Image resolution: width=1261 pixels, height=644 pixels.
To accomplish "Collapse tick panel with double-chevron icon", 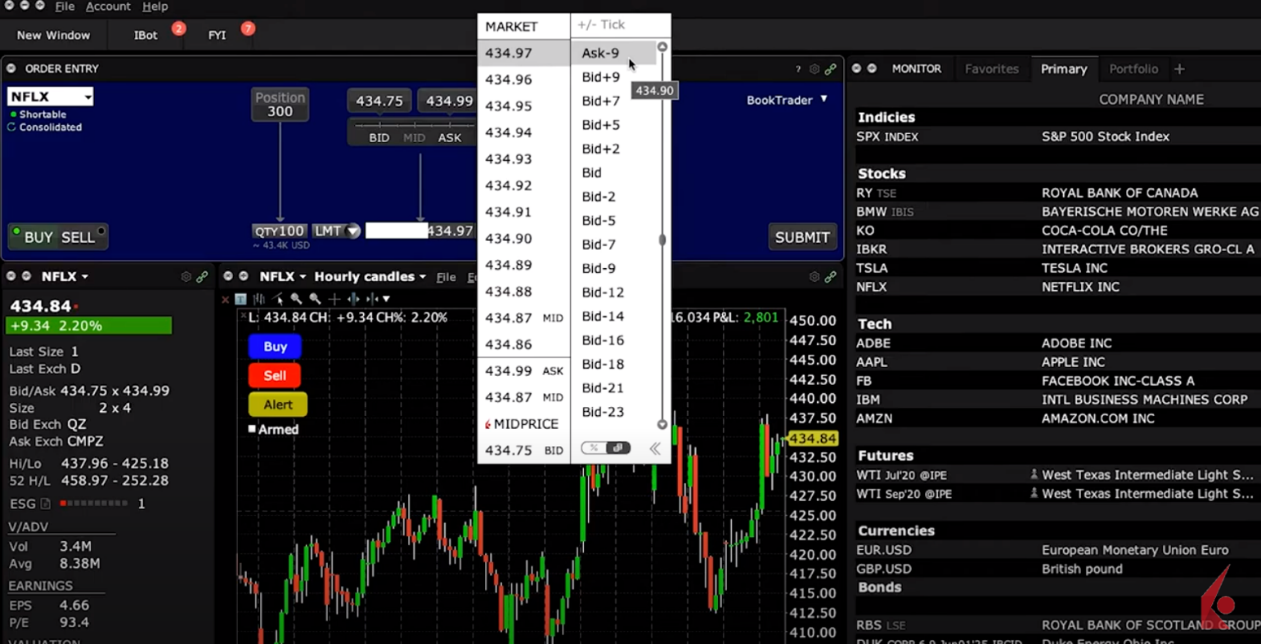I will point(655,448).
